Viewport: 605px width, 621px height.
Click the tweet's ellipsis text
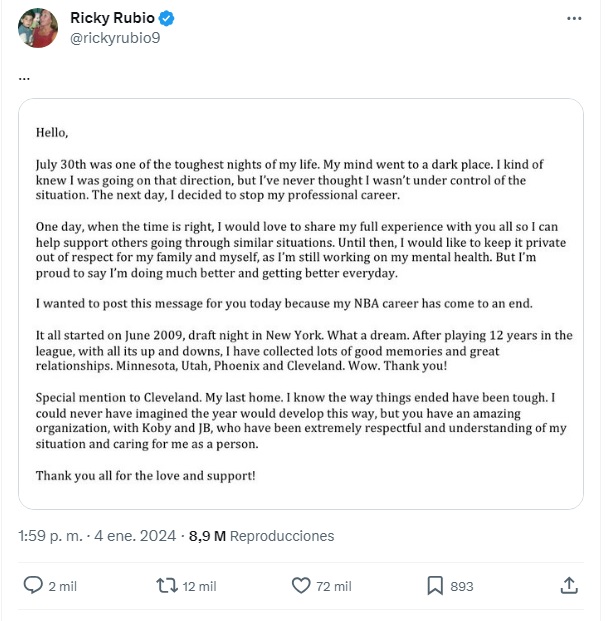click(x=24, y=78)
